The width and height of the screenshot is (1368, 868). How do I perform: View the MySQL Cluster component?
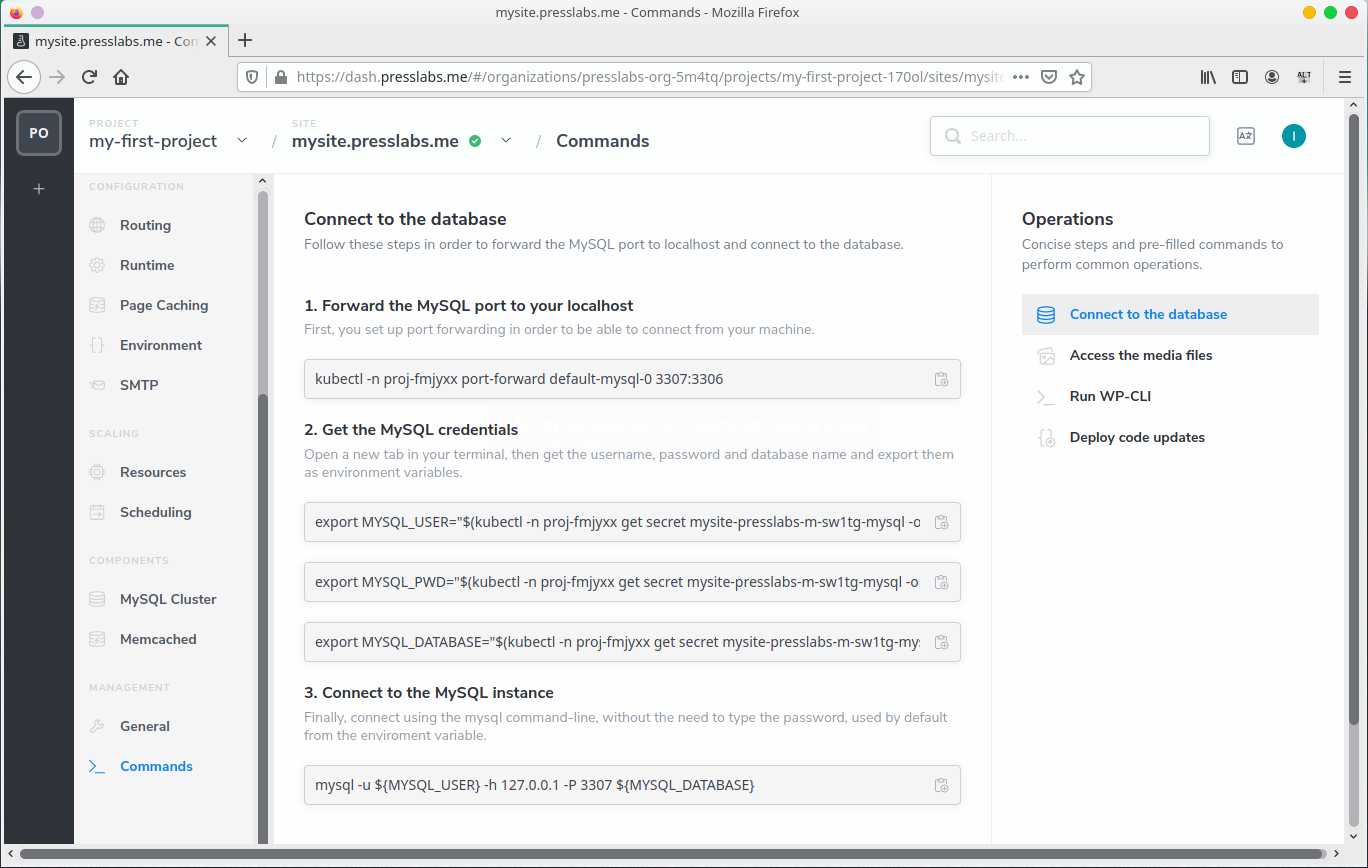(168, 599)
